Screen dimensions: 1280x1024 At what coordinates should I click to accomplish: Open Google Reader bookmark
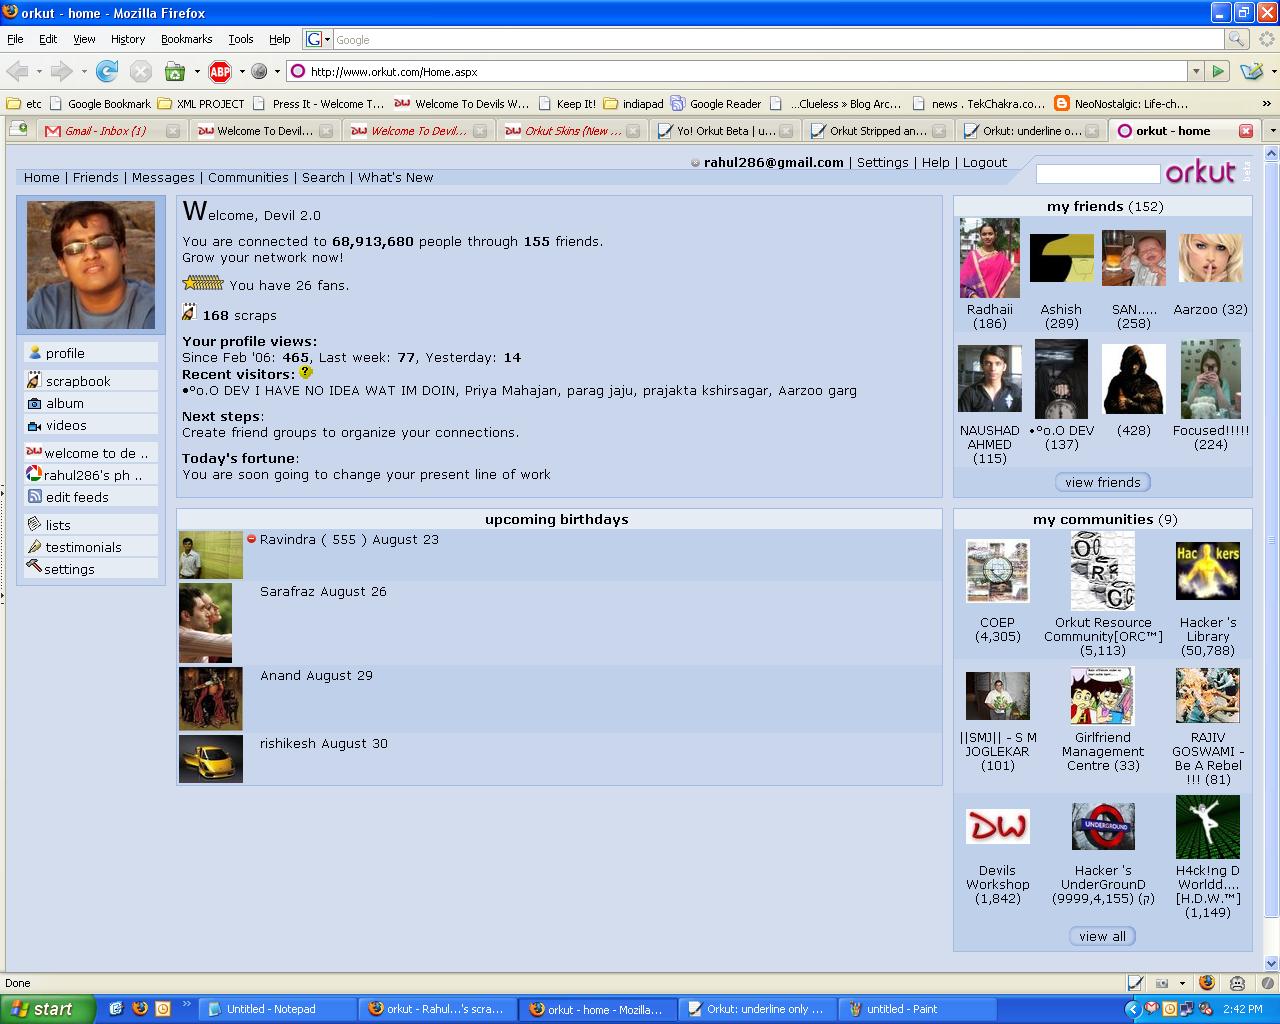(716, 104)
